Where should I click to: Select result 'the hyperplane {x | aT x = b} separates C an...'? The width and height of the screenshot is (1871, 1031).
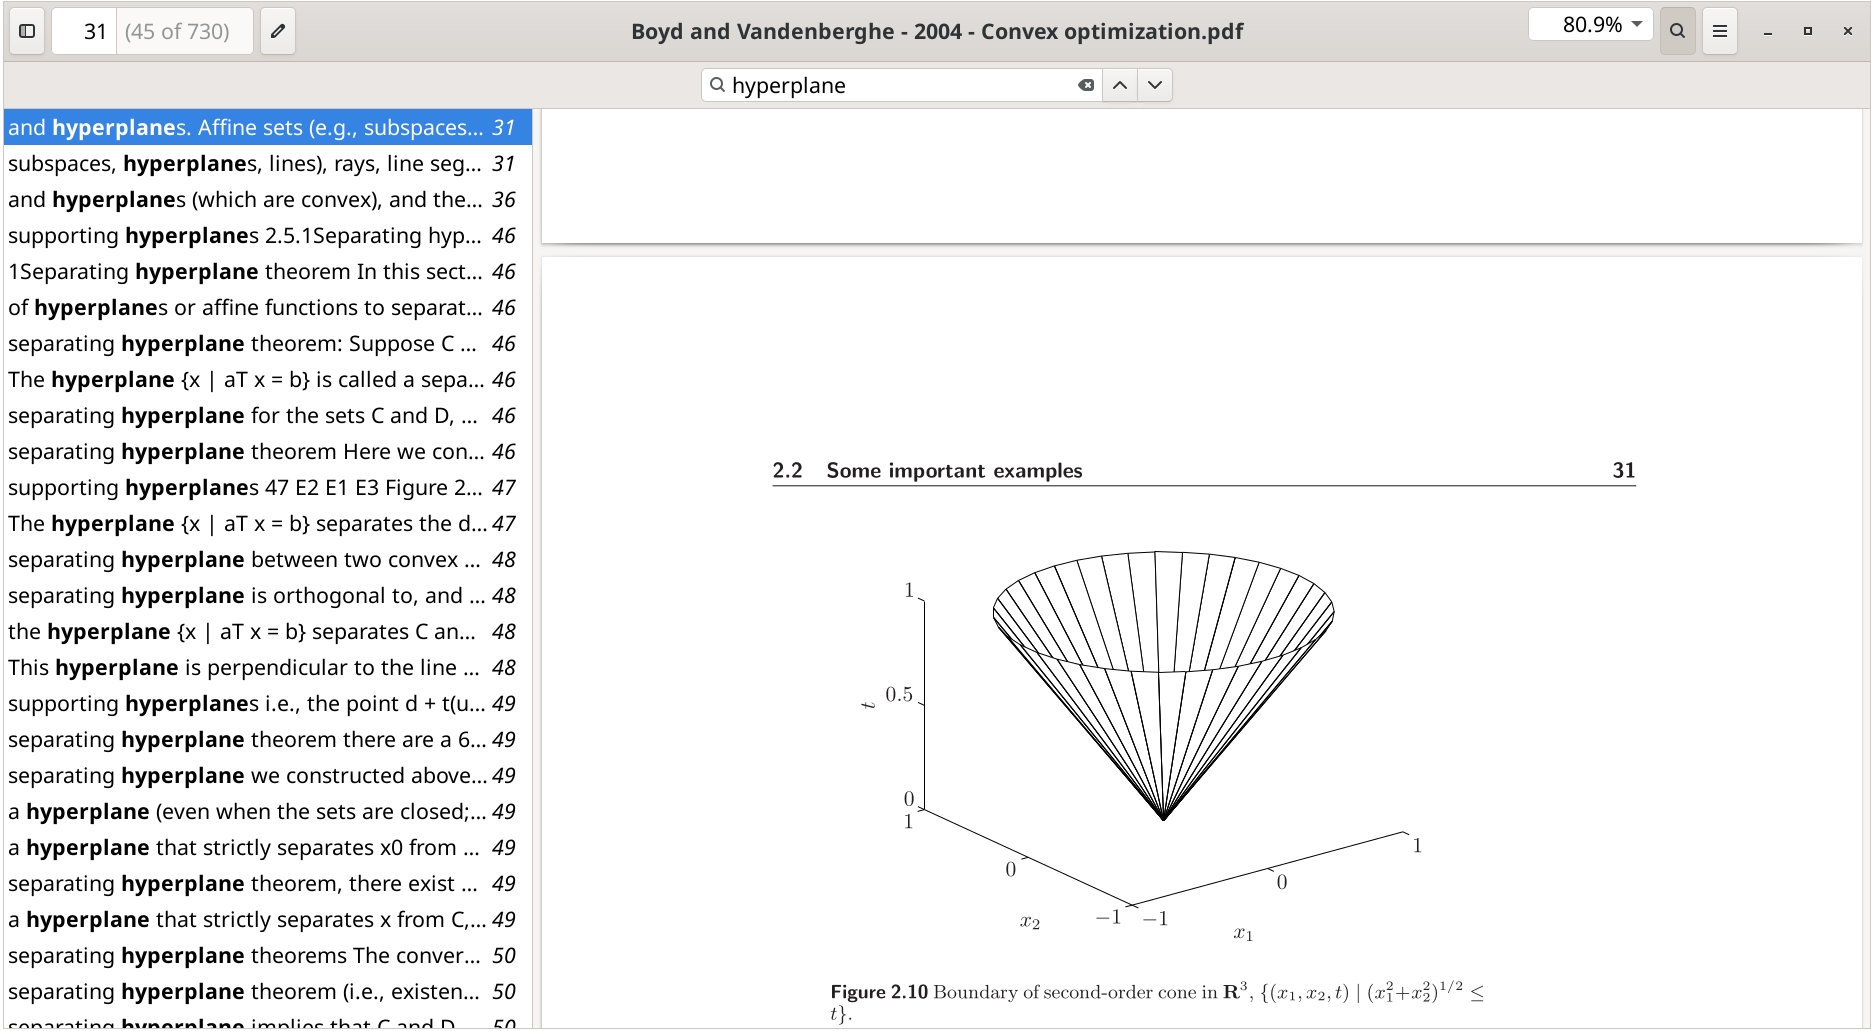[x=267, y=632]
